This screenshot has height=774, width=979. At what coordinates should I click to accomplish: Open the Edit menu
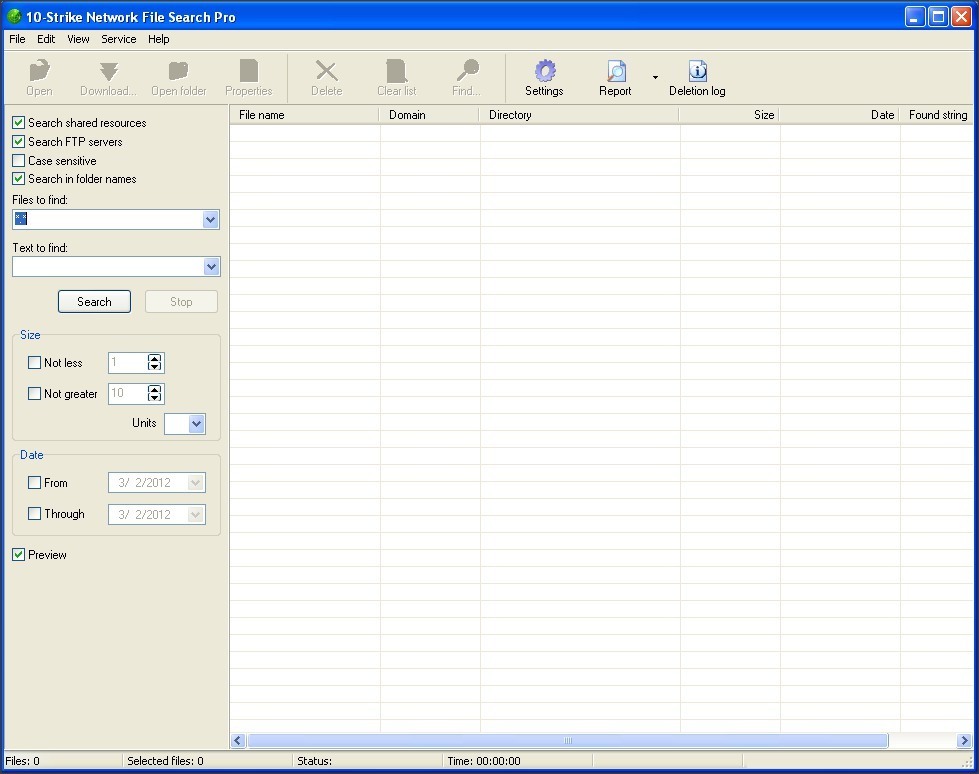pos(46,39)
